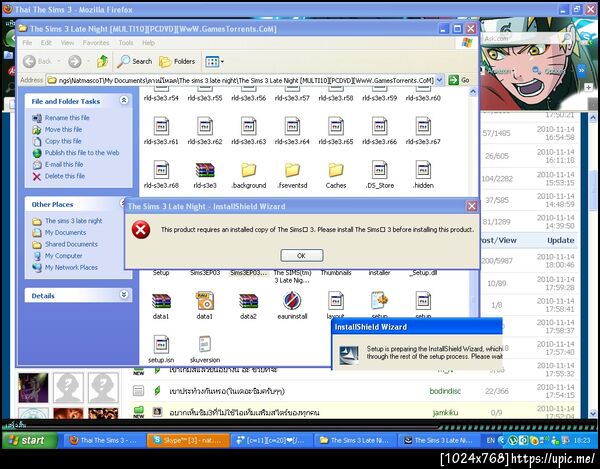The height and width of the screenshot is (469, 600).
Task: Go up one folder level
Action: pos(102,61)
